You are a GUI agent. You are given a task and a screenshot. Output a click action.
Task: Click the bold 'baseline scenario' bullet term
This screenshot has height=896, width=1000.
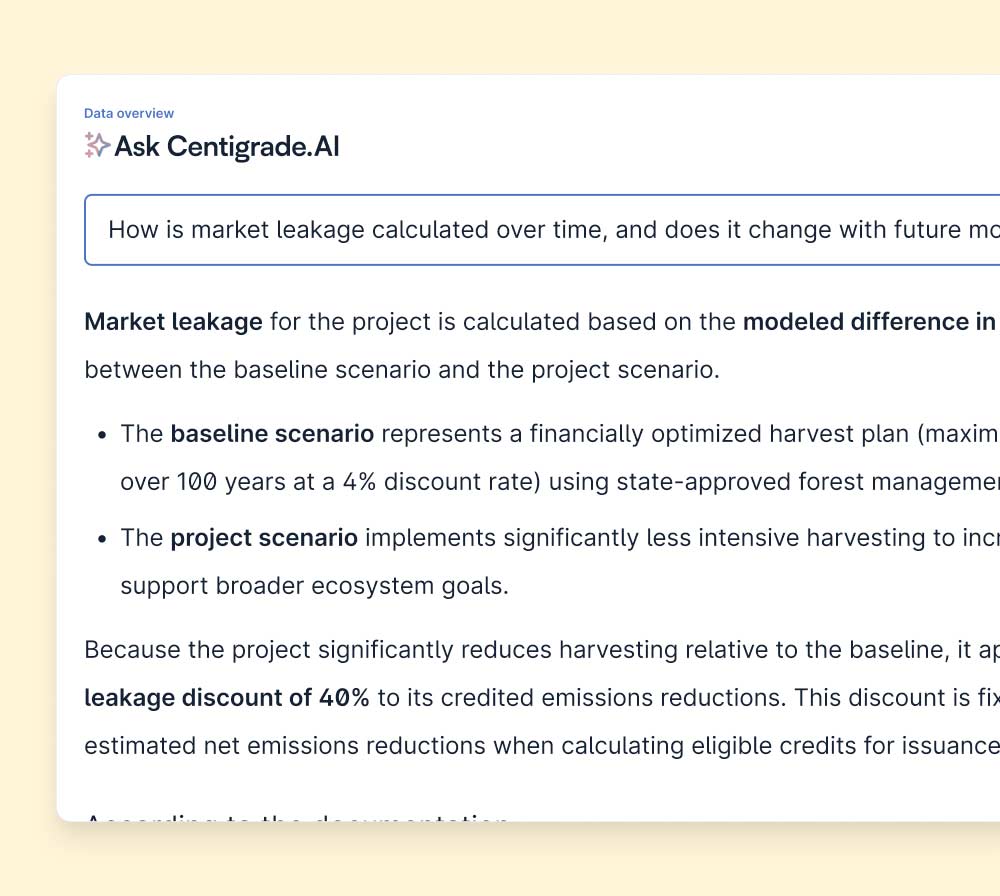[x=272, y=434]
